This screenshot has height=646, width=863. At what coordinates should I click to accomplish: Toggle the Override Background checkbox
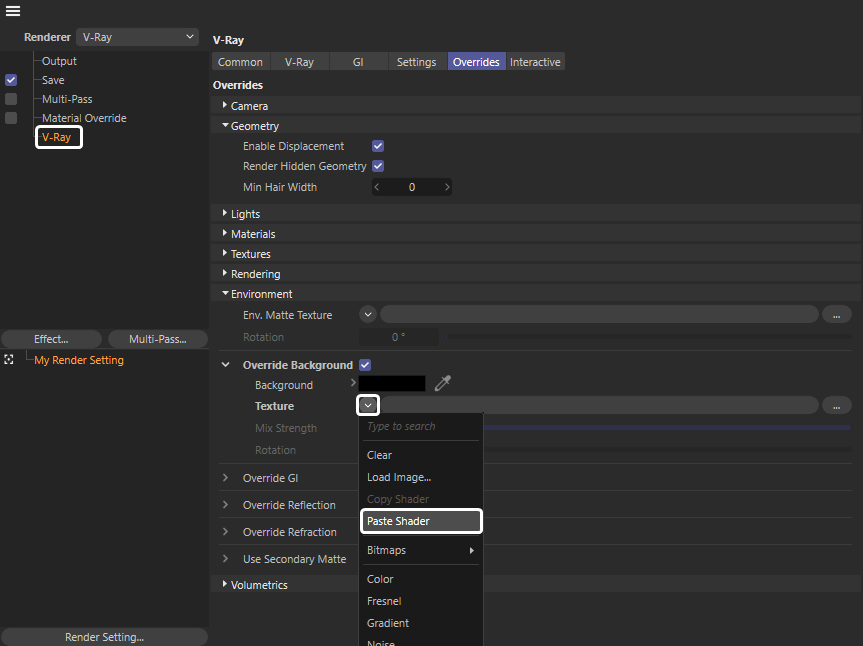coord(365,365)
